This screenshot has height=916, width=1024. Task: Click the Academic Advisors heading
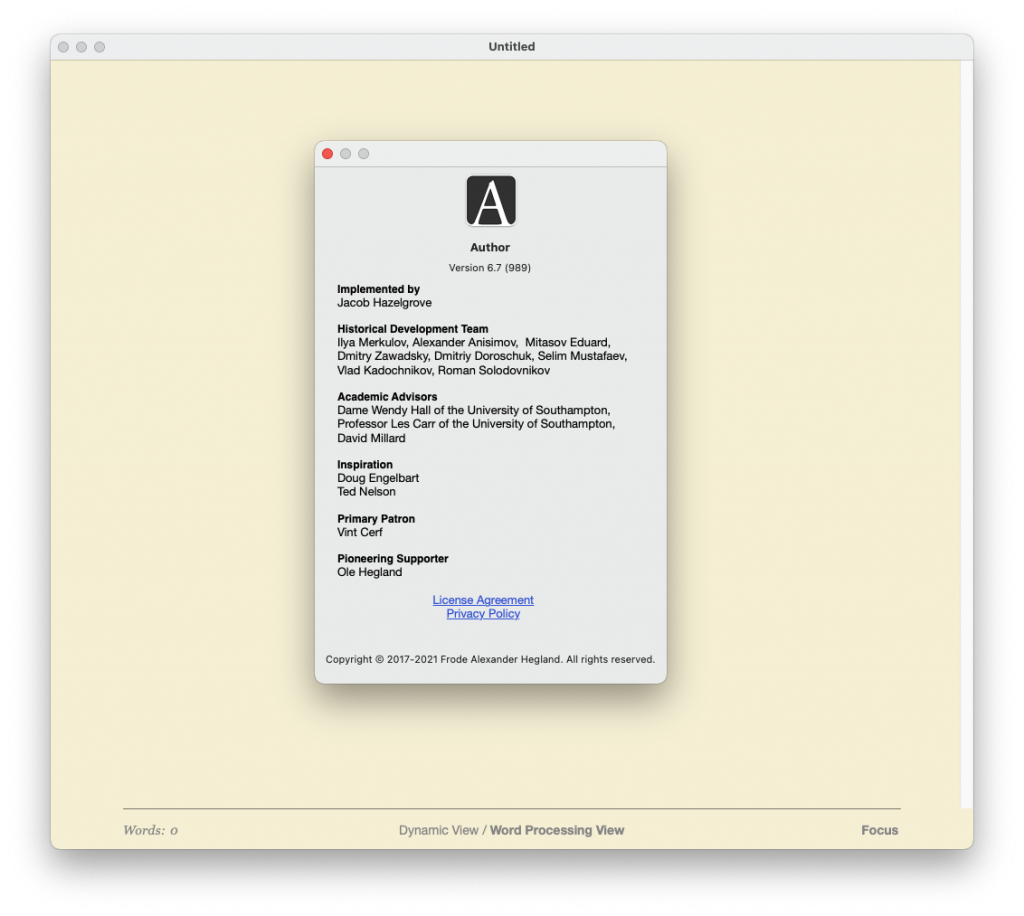coord(387,396)
